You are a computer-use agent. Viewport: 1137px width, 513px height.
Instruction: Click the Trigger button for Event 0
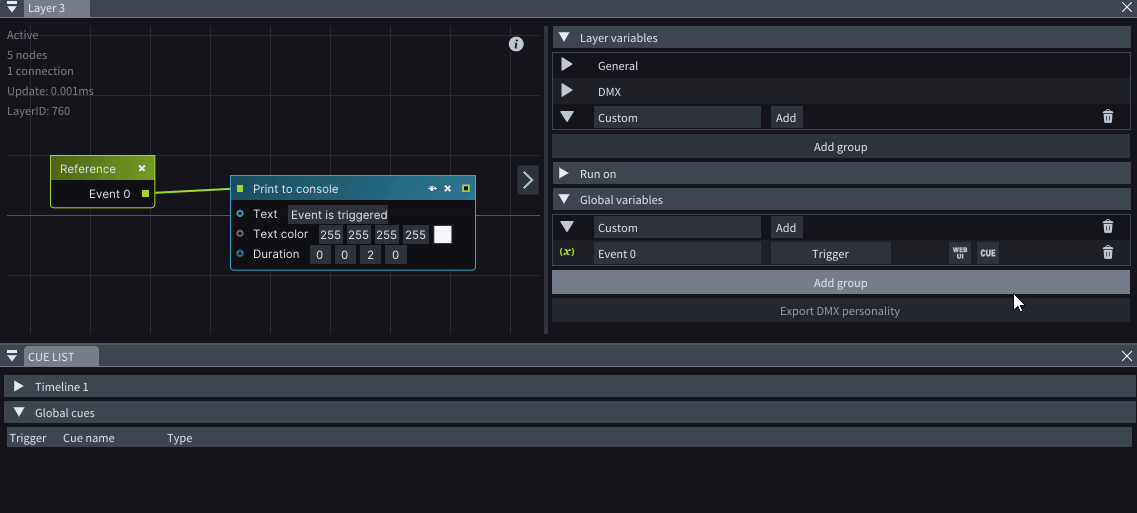coord(830,254)
